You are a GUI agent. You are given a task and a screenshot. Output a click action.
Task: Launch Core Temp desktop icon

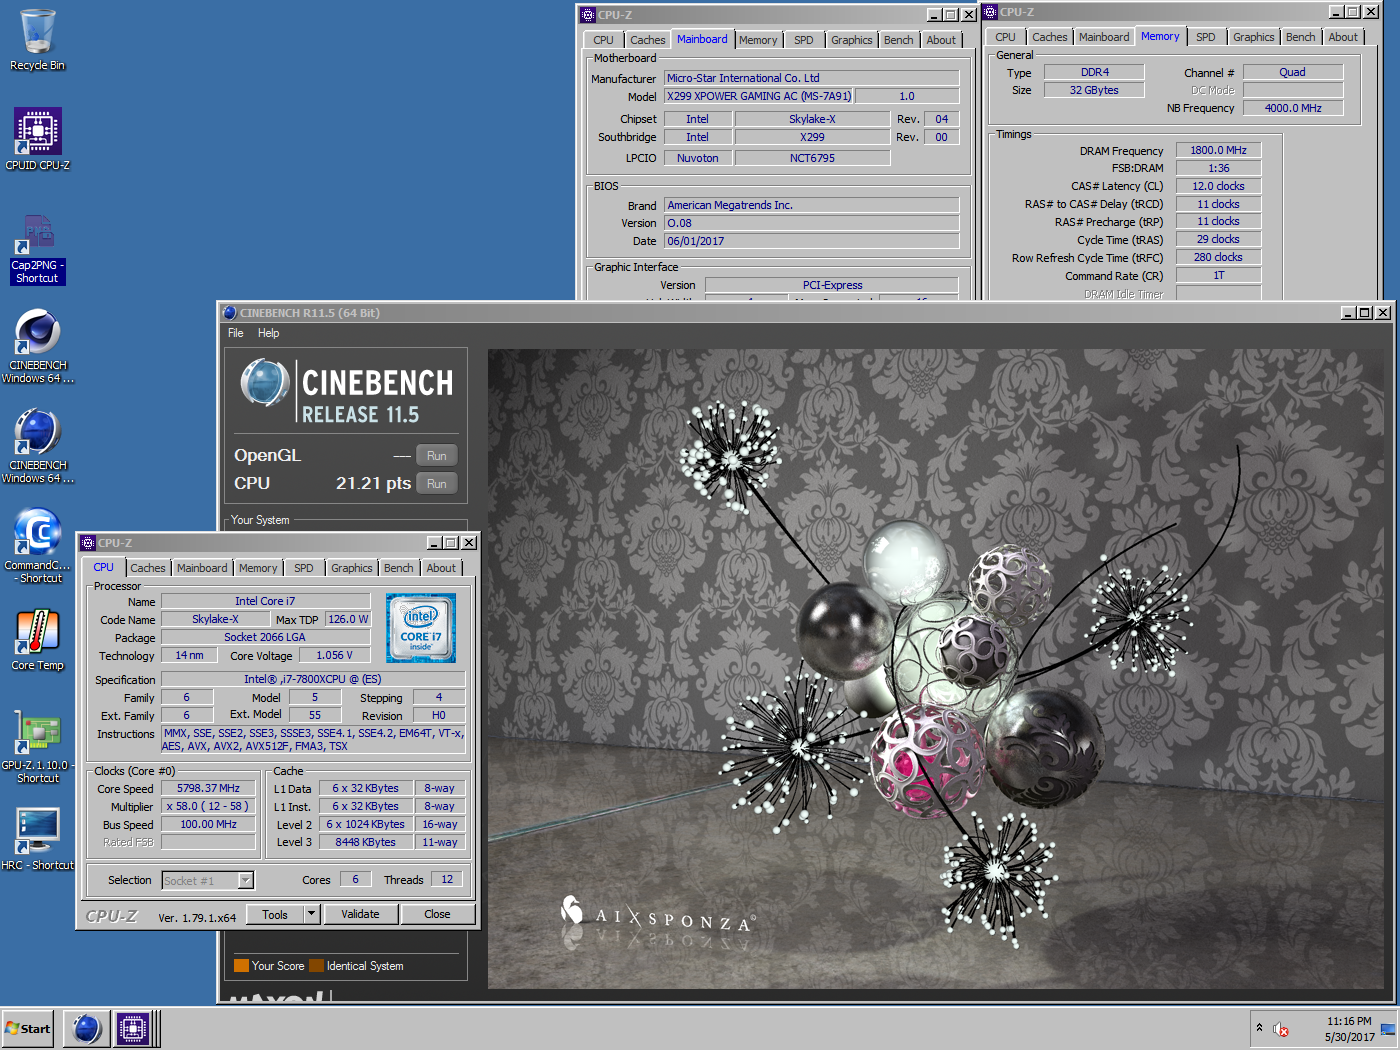pyautogui.click(x=37, y=640)
